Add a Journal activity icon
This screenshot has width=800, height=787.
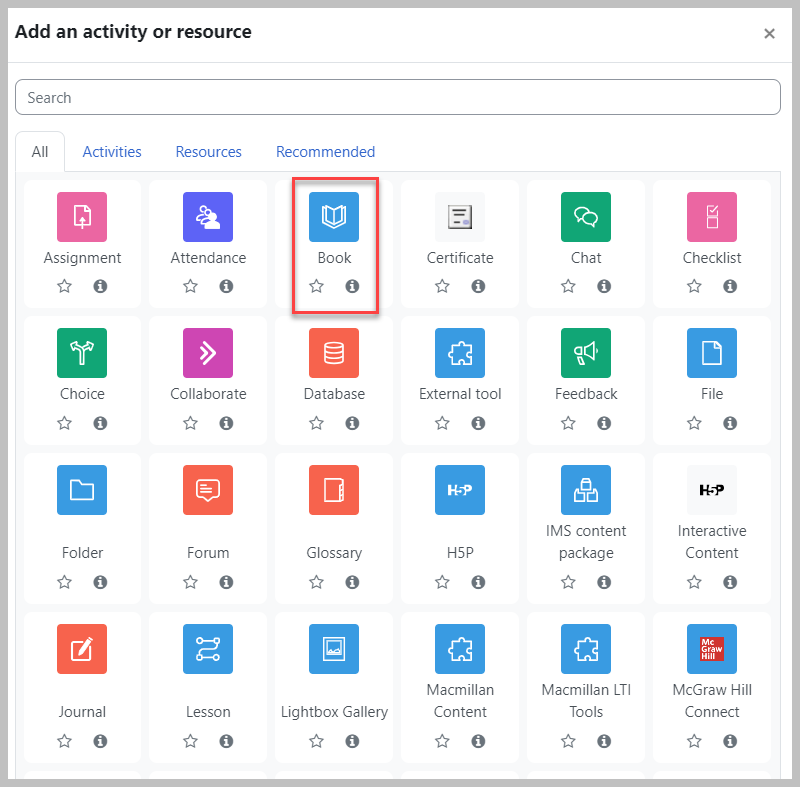click(82, 649)
